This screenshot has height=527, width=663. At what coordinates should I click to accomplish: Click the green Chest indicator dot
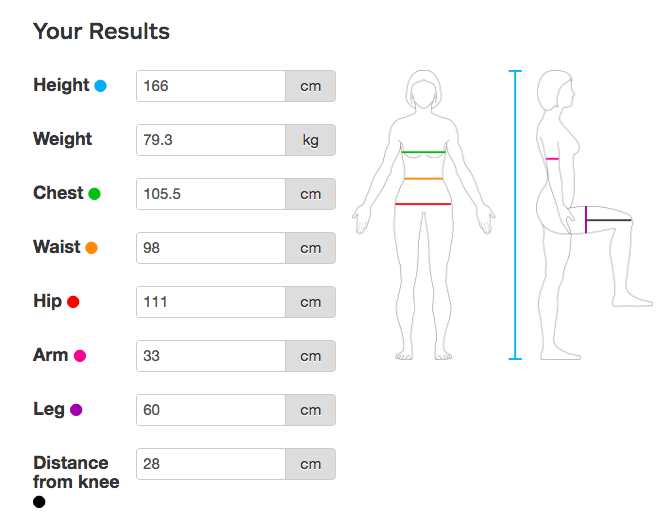tap(94, 194)
